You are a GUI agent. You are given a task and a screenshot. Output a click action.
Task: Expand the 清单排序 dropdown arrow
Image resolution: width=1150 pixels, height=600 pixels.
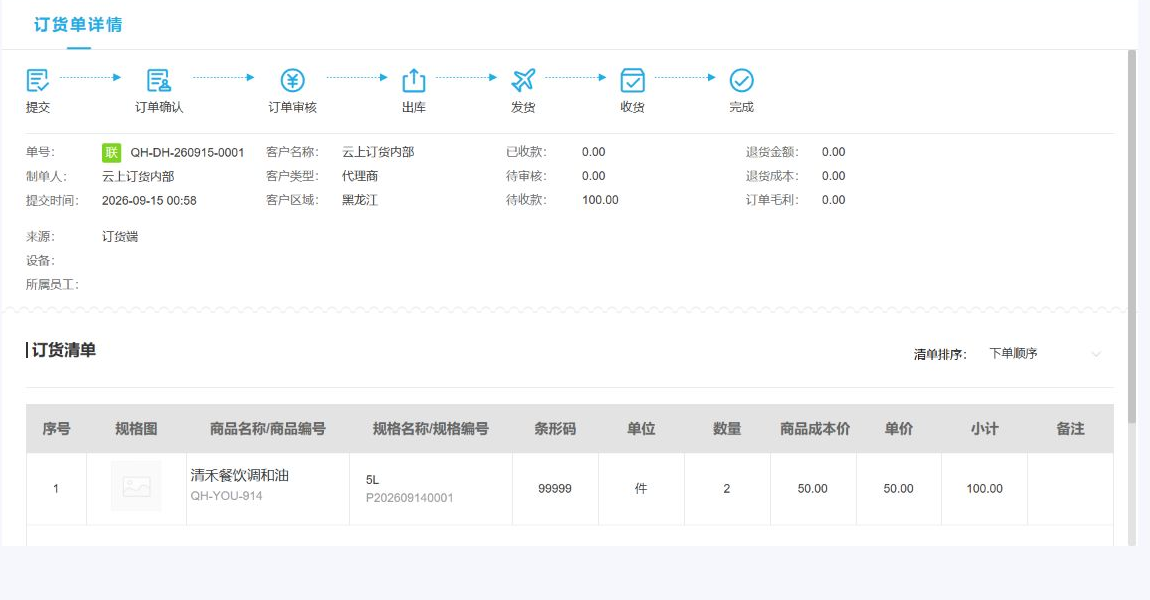click(x=1096, y=354)
